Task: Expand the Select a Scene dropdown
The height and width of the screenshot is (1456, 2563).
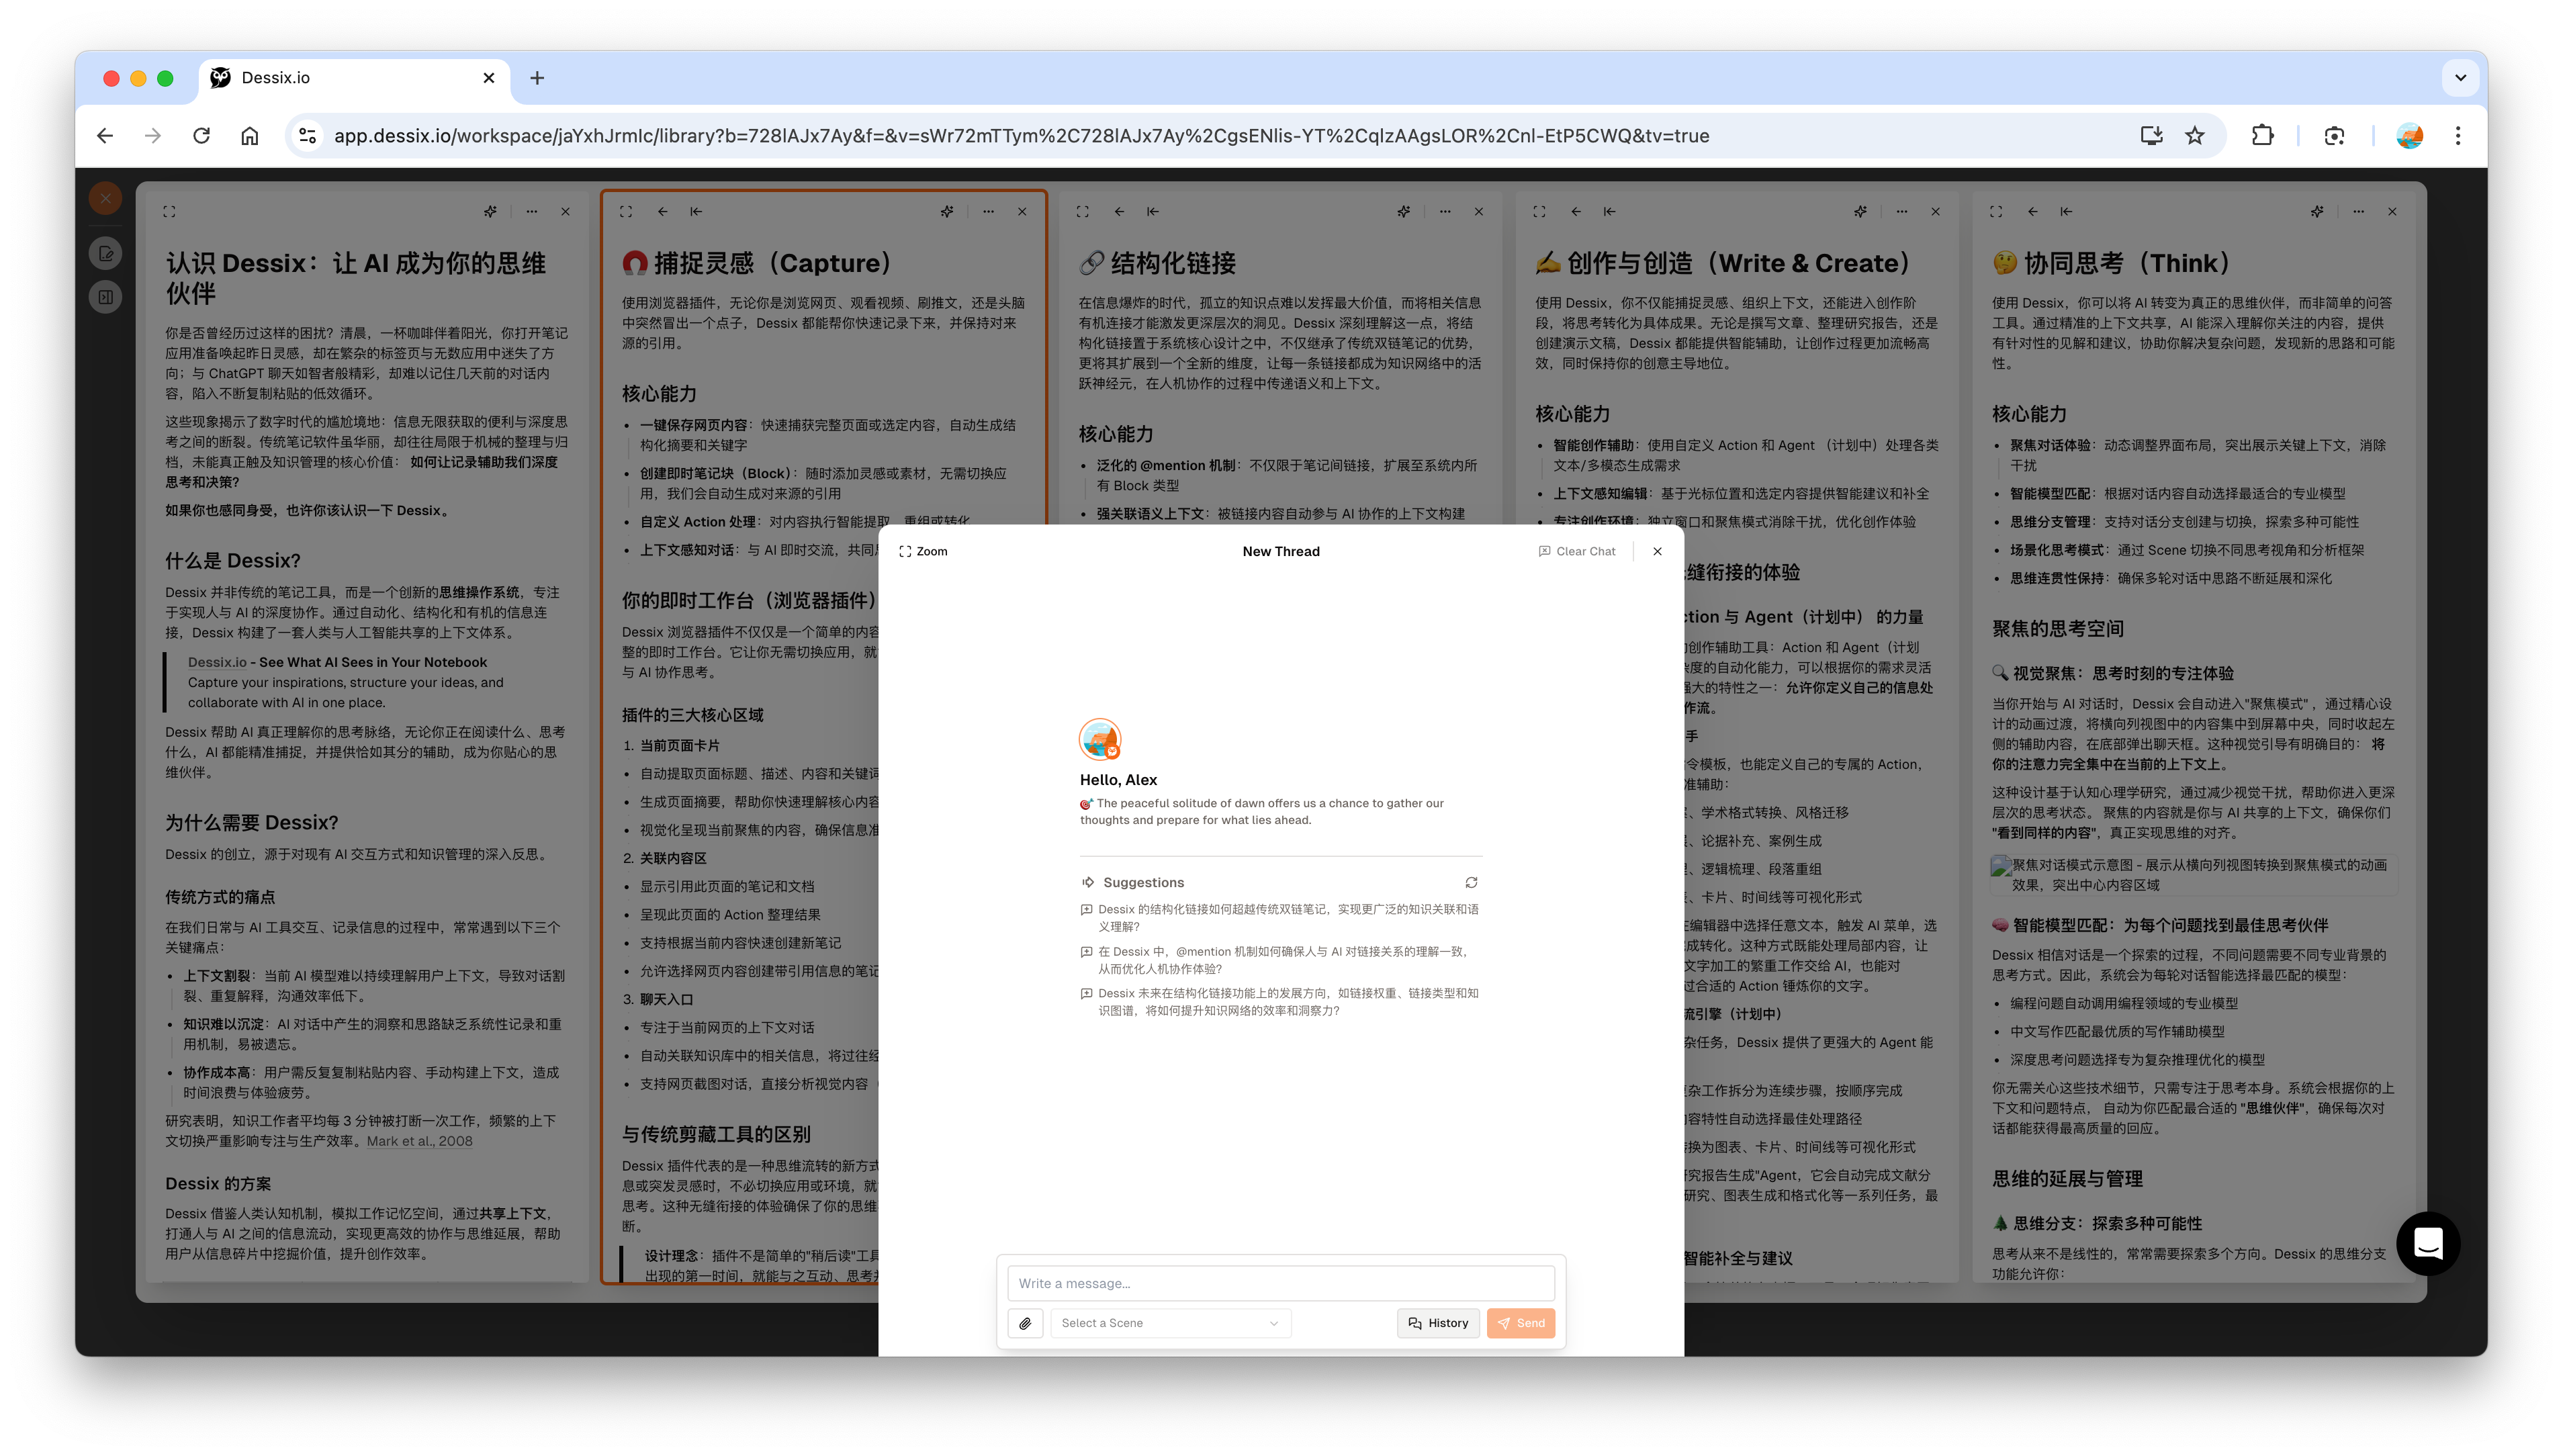Action: (x=1170, y=1323)
